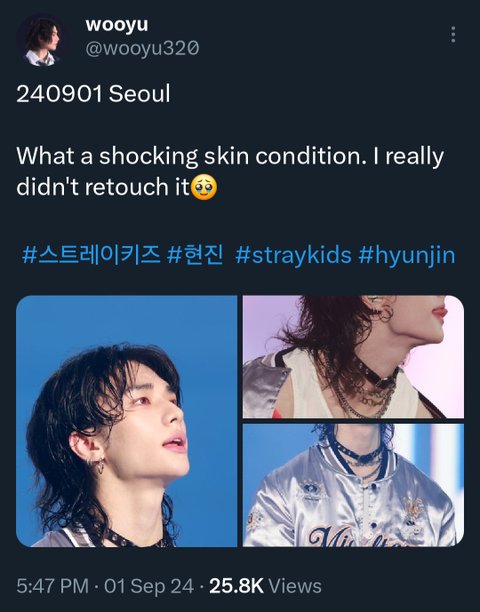The width and height of the screenshot is (480, 612).
Task: Select the crying emoji in the tweet text
Action: (x=204, y=187)
